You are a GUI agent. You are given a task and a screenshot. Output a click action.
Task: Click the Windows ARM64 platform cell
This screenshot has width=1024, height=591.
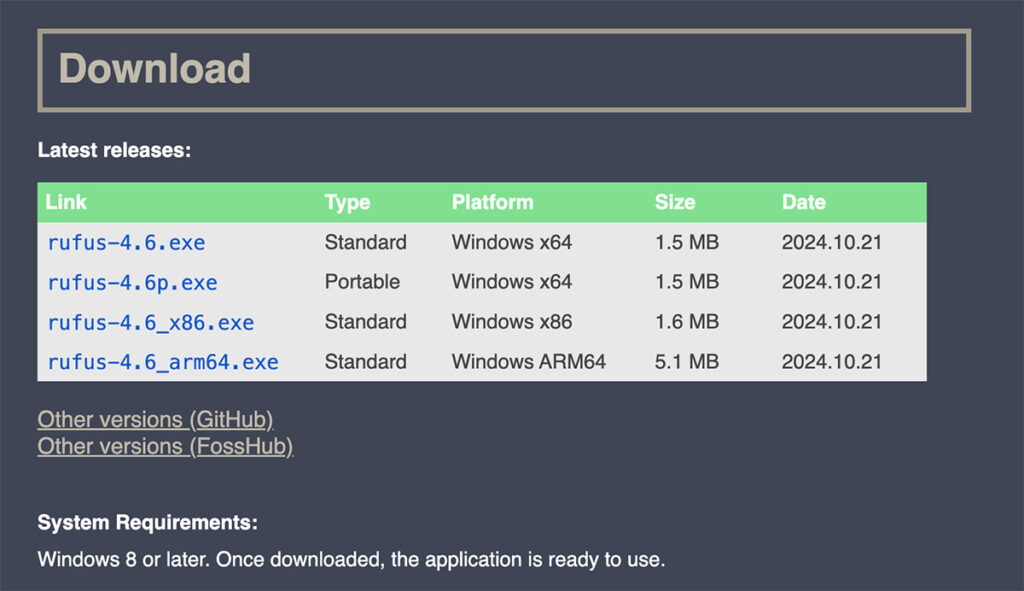pos(528,362)
